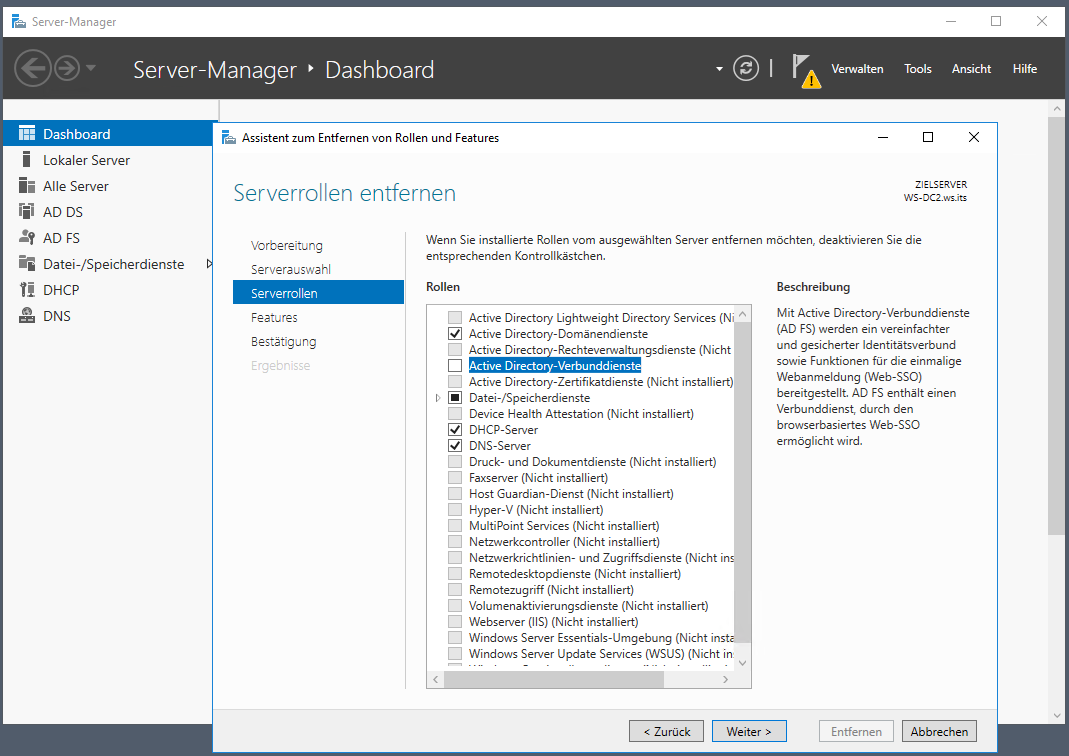Open the notifications flag with warning
This screenshot has height=756, width=1069.
pyautogui.click(x=806, y=71)
